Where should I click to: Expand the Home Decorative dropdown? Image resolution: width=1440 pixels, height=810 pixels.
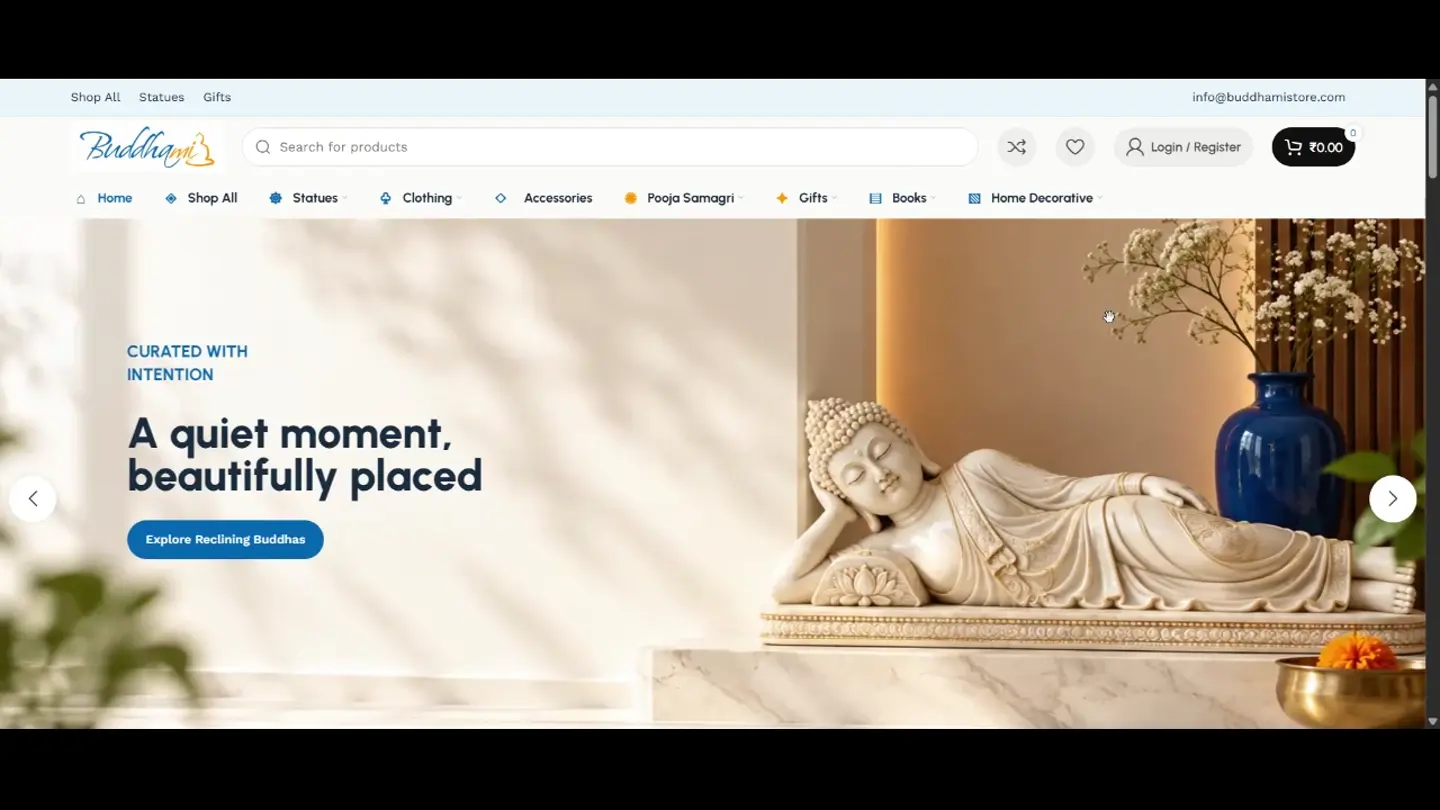pos(1035,198)
